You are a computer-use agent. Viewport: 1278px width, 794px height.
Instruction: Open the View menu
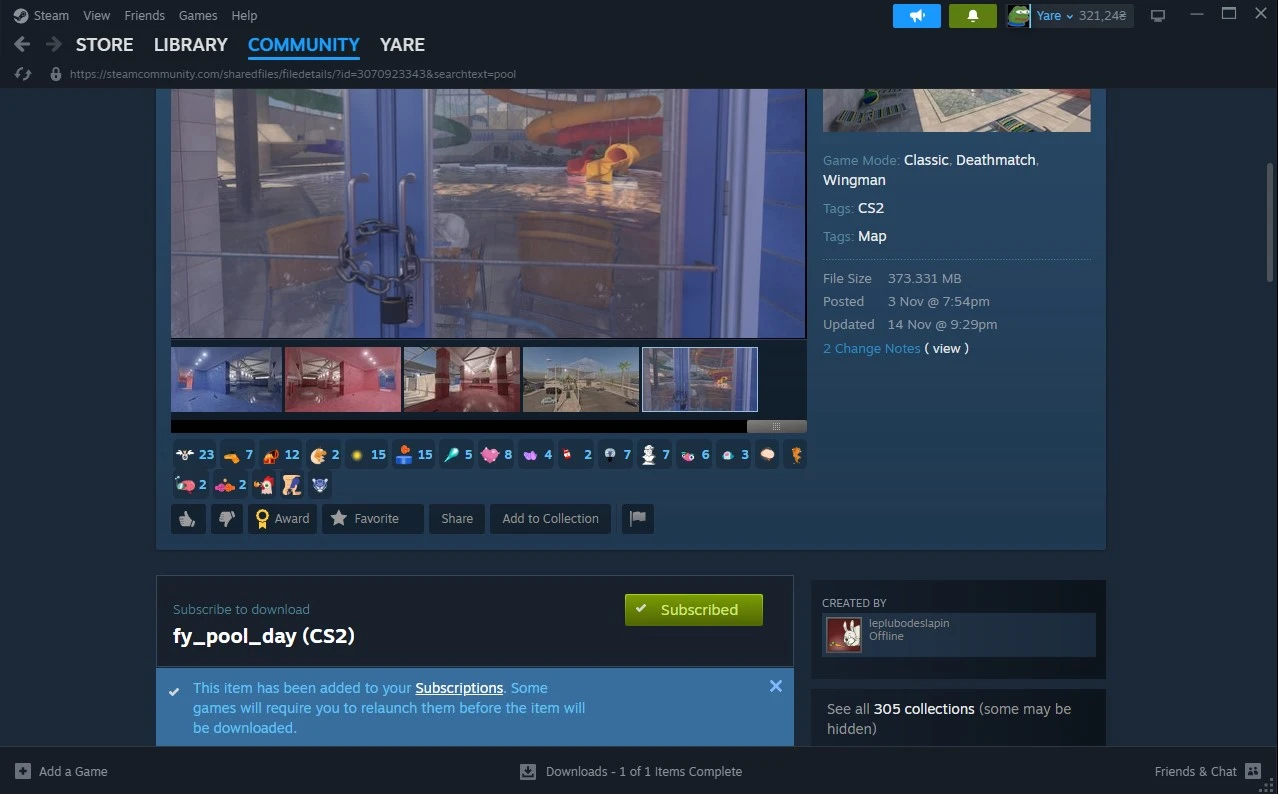97,15
